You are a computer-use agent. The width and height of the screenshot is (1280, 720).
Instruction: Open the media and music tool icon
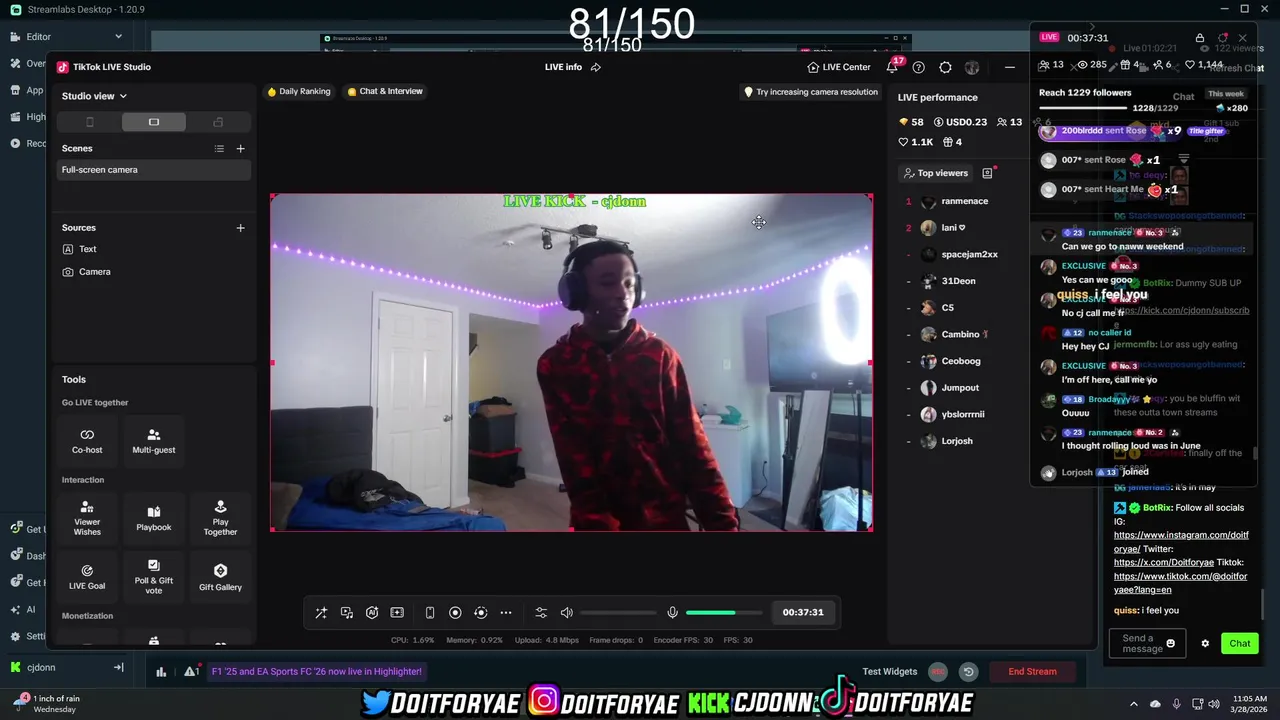coord(346,612)
